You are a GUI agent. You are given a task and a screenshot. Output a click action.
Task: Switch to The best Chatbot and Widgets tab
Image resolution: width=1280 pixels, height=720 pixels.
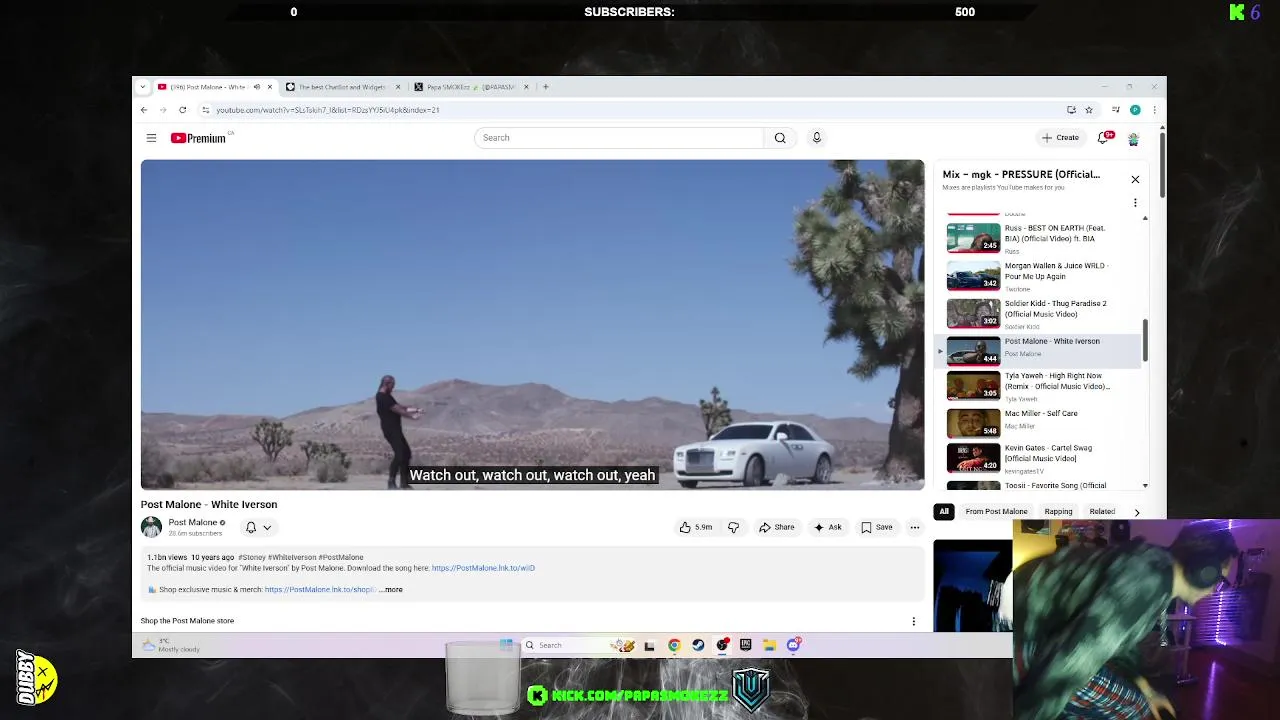pos(342,87)
